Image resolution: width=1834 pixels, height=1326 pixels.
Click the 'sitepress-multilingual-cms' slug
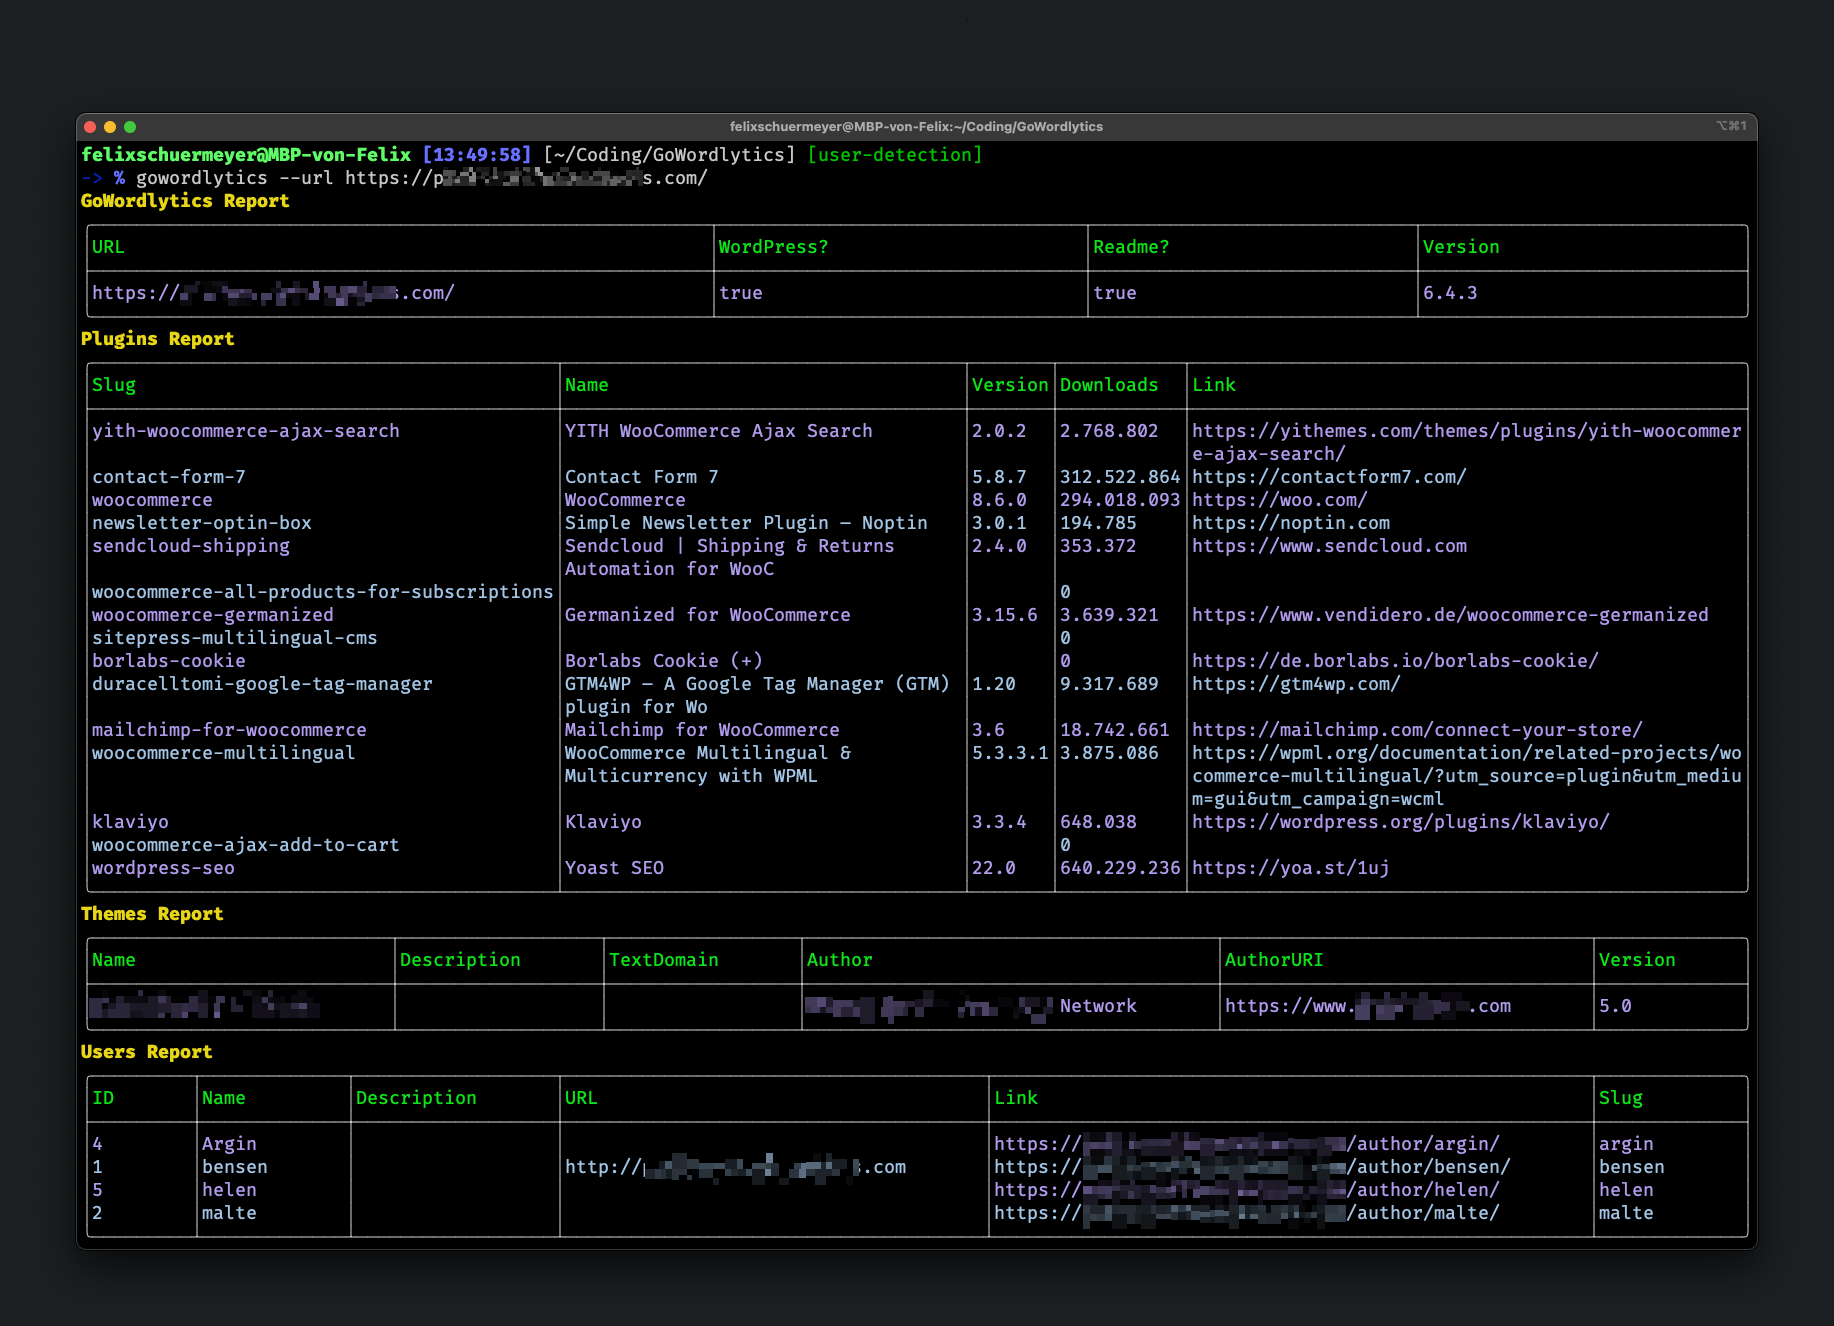235,638
